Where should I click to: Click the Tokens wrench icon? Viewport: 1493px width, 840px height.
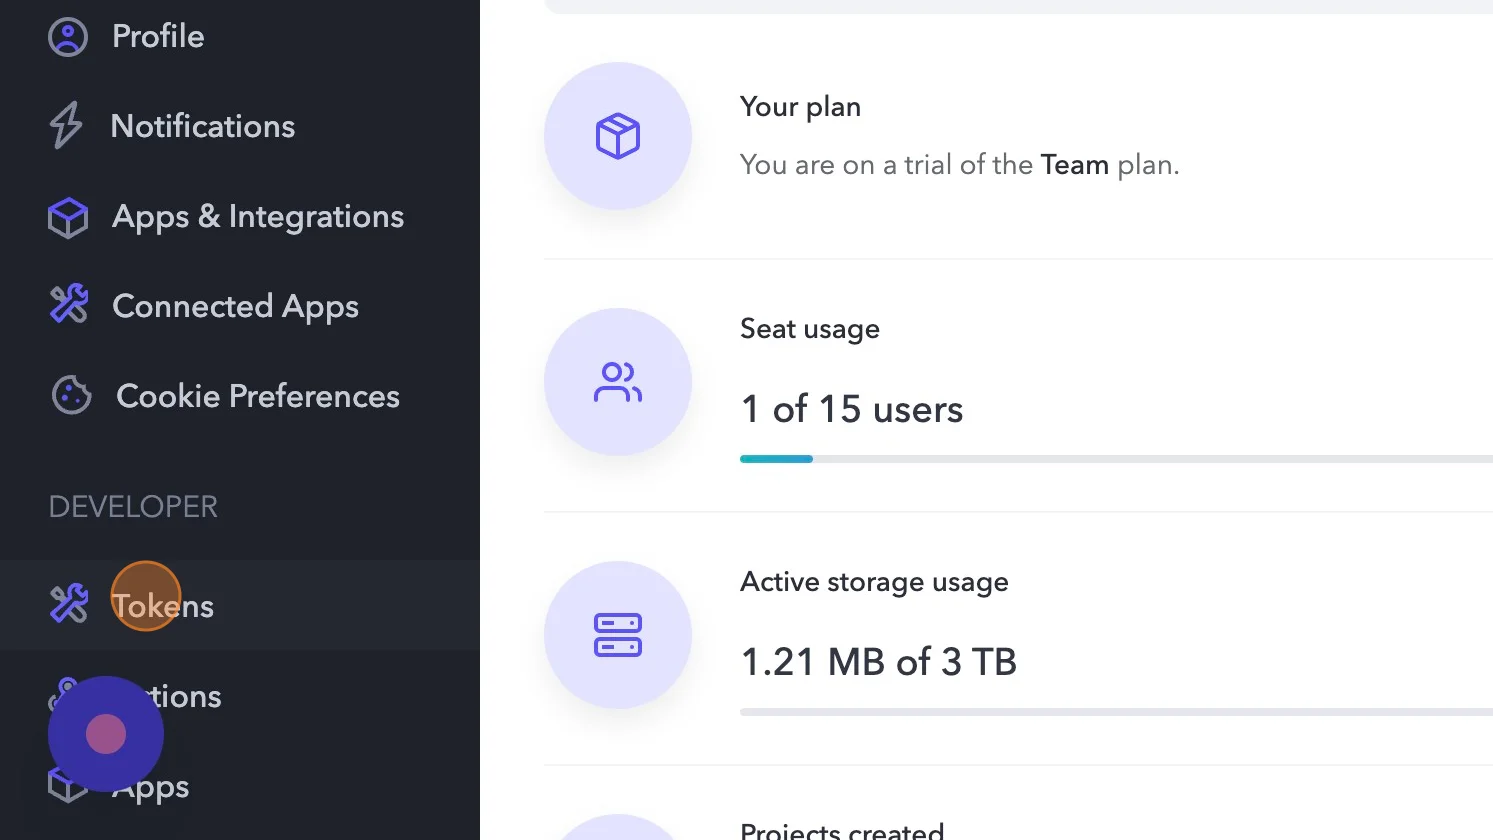coord(69,604)
